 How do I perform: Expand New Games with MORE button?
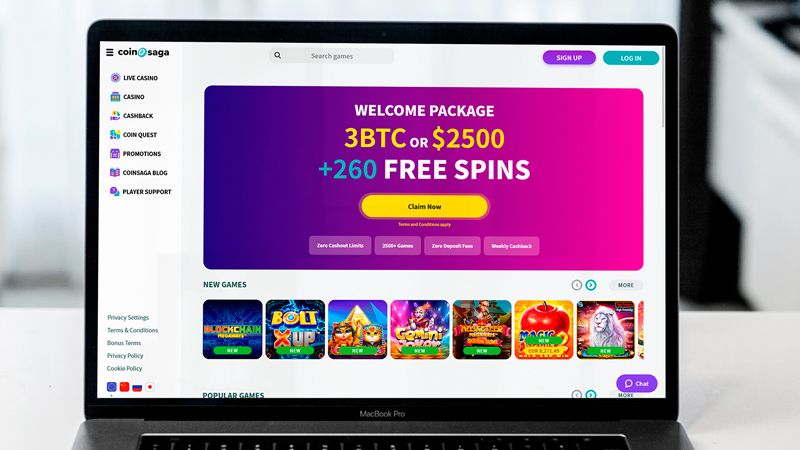click(626, 285)
